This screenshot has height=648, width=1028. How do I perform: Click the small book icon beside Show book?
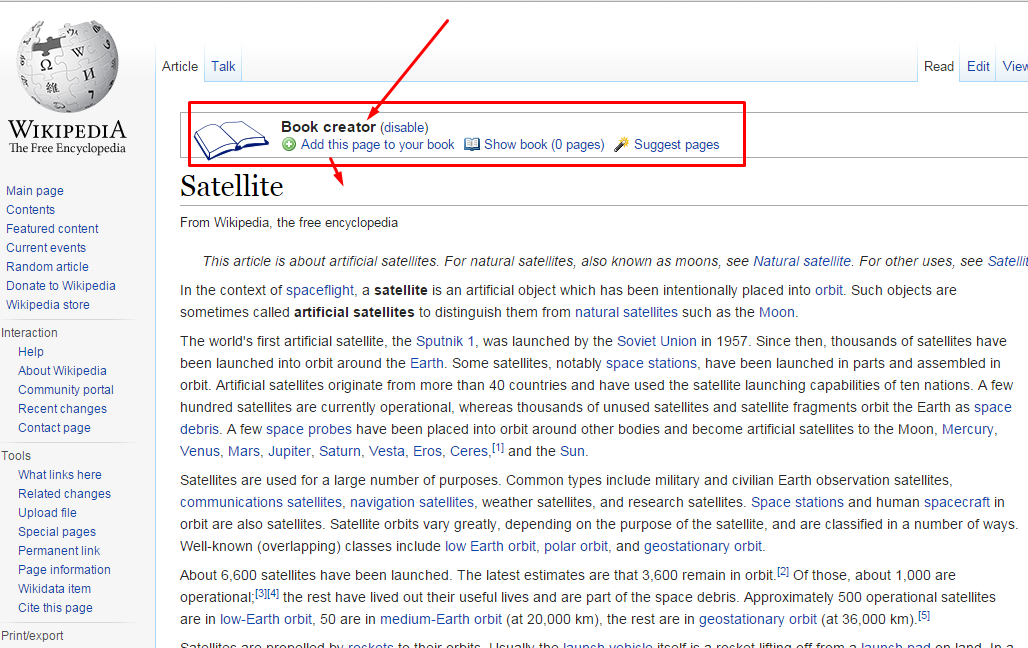pos(471,144)
